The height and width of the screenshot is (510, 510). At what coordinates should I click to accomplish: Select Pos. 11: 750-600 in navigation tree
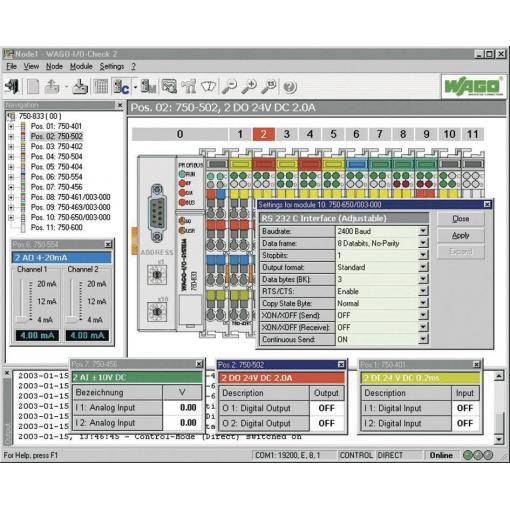[57, 228]
